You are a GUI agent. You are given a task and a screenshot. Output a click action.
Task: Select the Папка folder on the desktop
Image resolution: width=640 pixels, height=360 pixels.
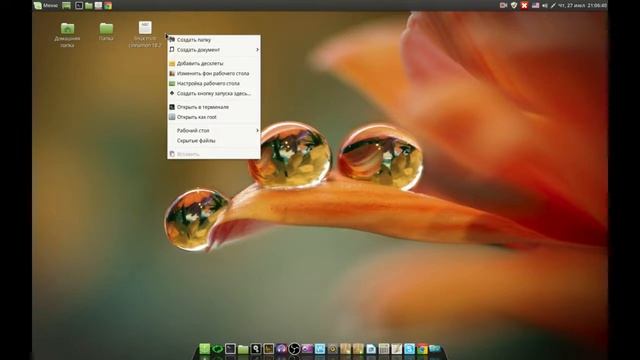[106, 31]
